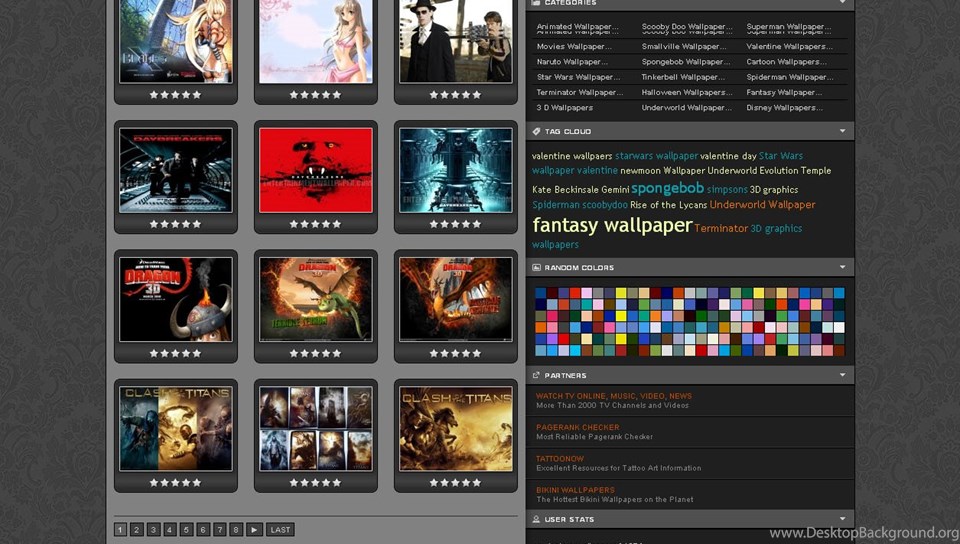Open the green Terrible Terror dragon thumbnail
Image resolution: width=960 pixels, height=544 pixels.
click(316, 299)
